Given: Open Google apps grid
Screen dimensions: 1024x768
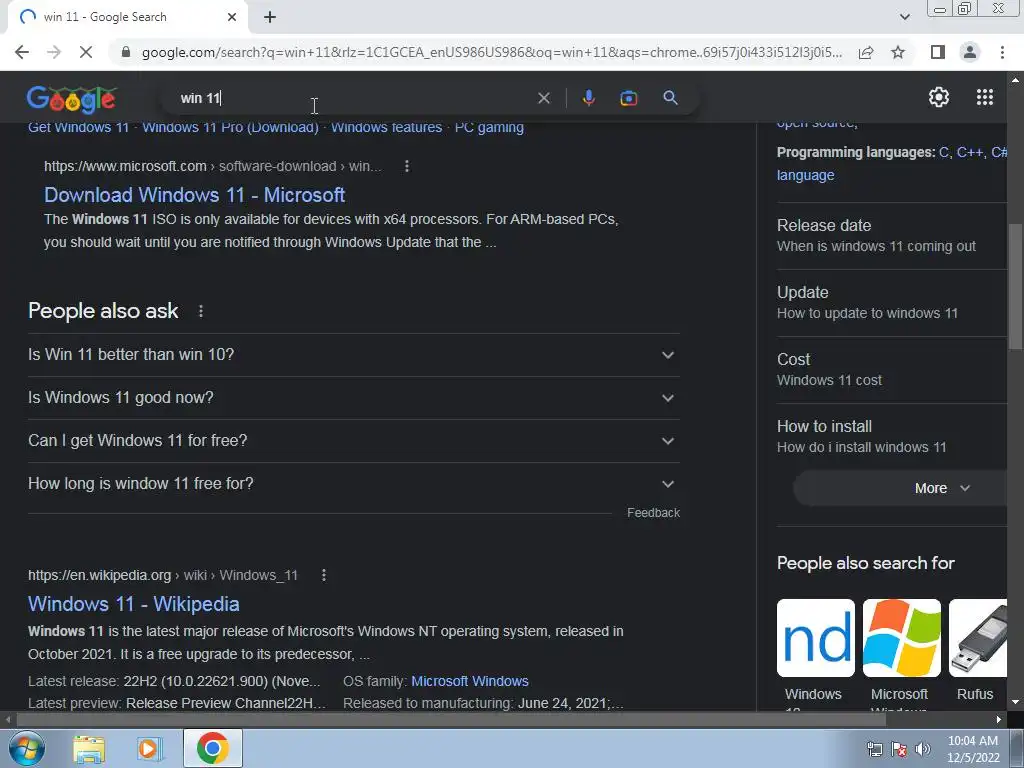Looking at the screenshot, I should tap(985, 97).
